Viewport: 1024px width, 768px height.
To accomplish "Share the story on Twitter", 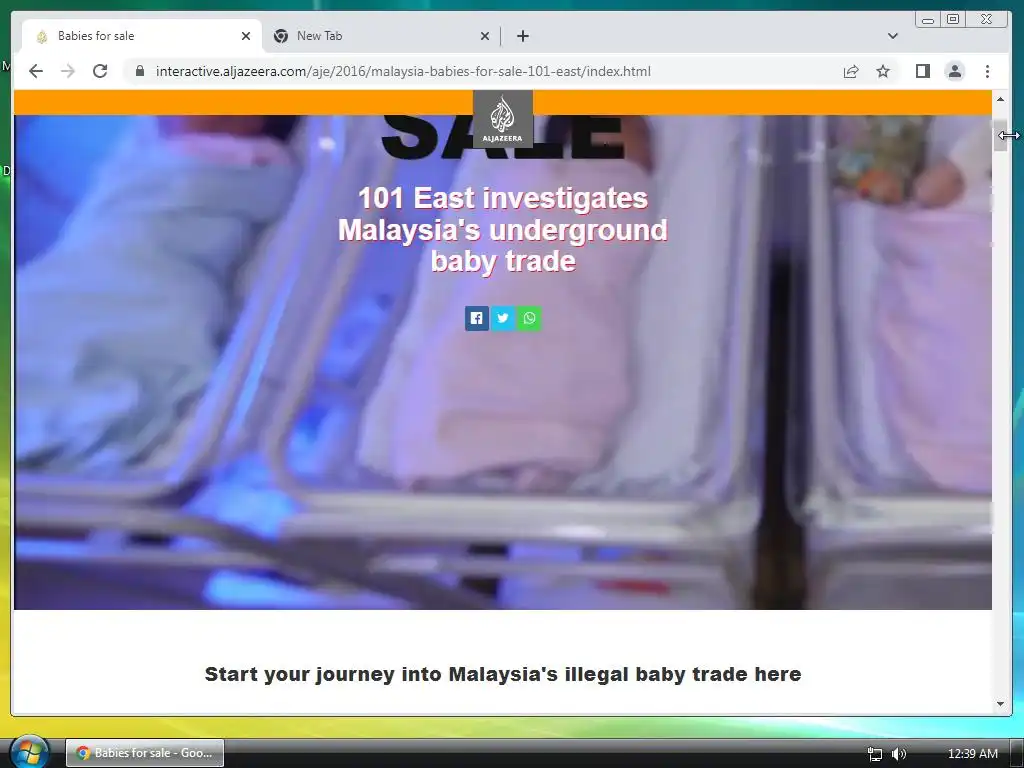I will coord(502,318).
